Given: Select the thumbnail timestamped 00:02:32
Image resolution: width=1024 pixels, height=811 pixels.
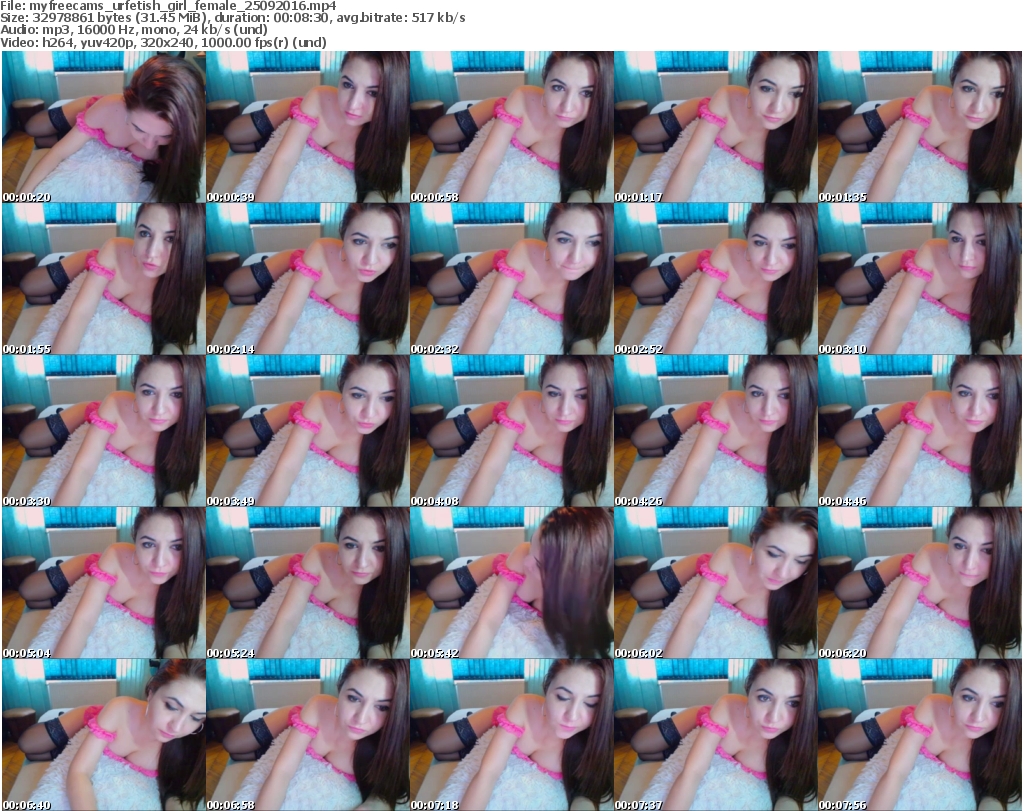Looking at the screenshot, I should (x=511, y=279).
